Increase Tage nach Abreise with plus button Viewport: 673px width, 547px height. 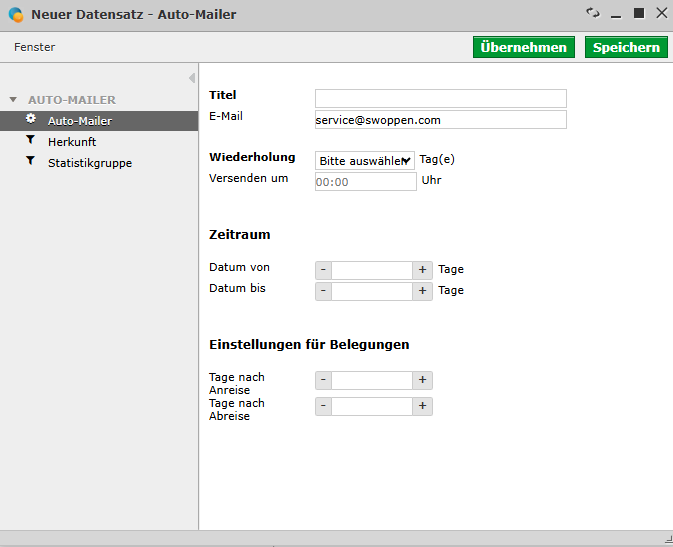[422, 406]
